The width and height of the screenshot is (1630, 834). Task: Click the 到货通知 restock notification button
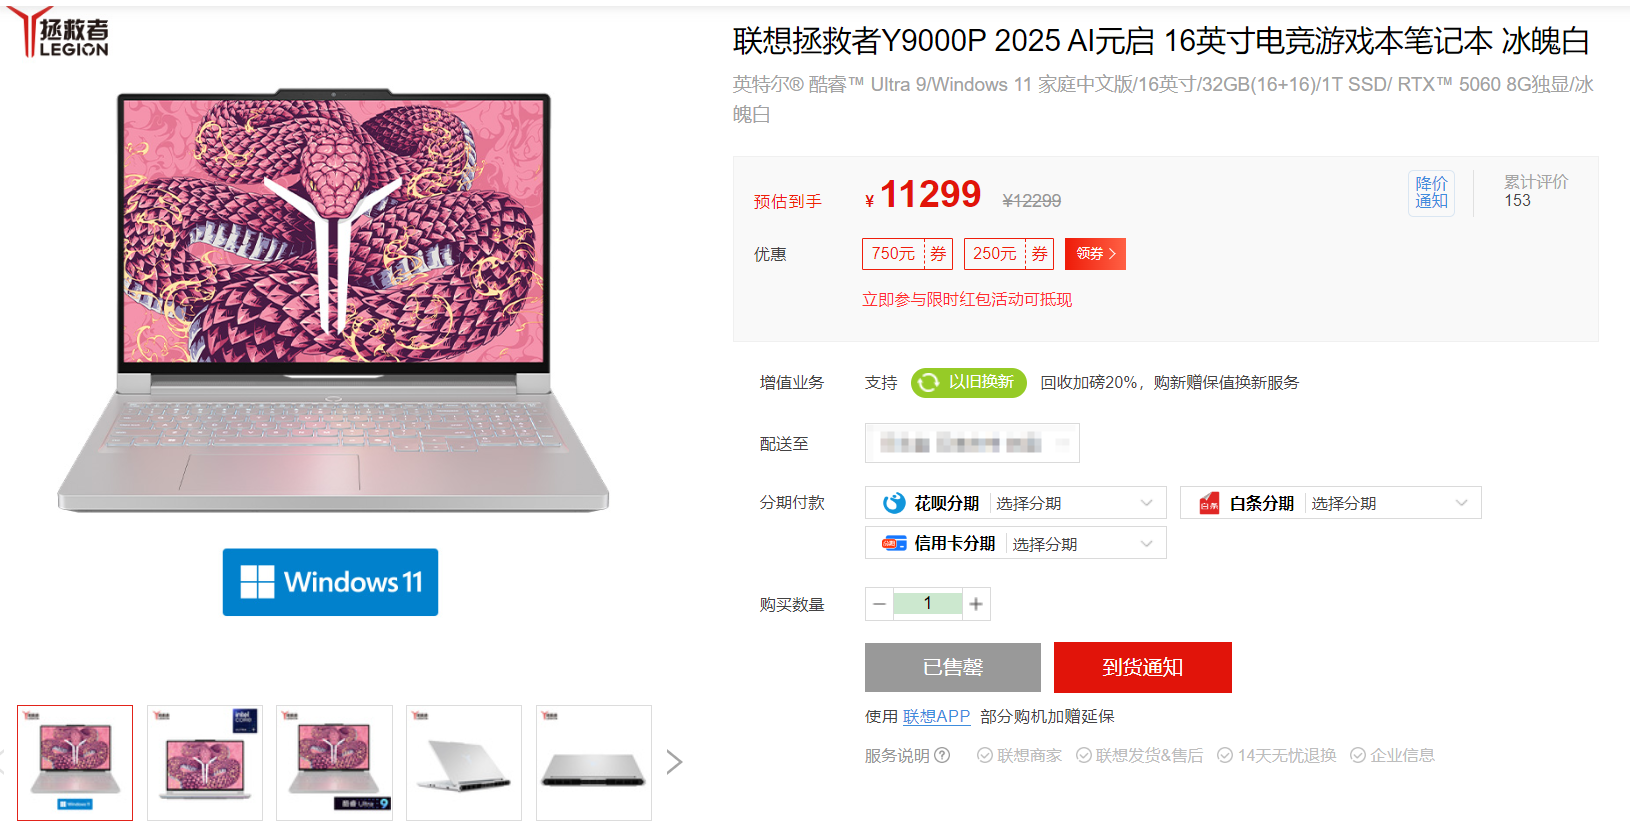(1143, 667)
